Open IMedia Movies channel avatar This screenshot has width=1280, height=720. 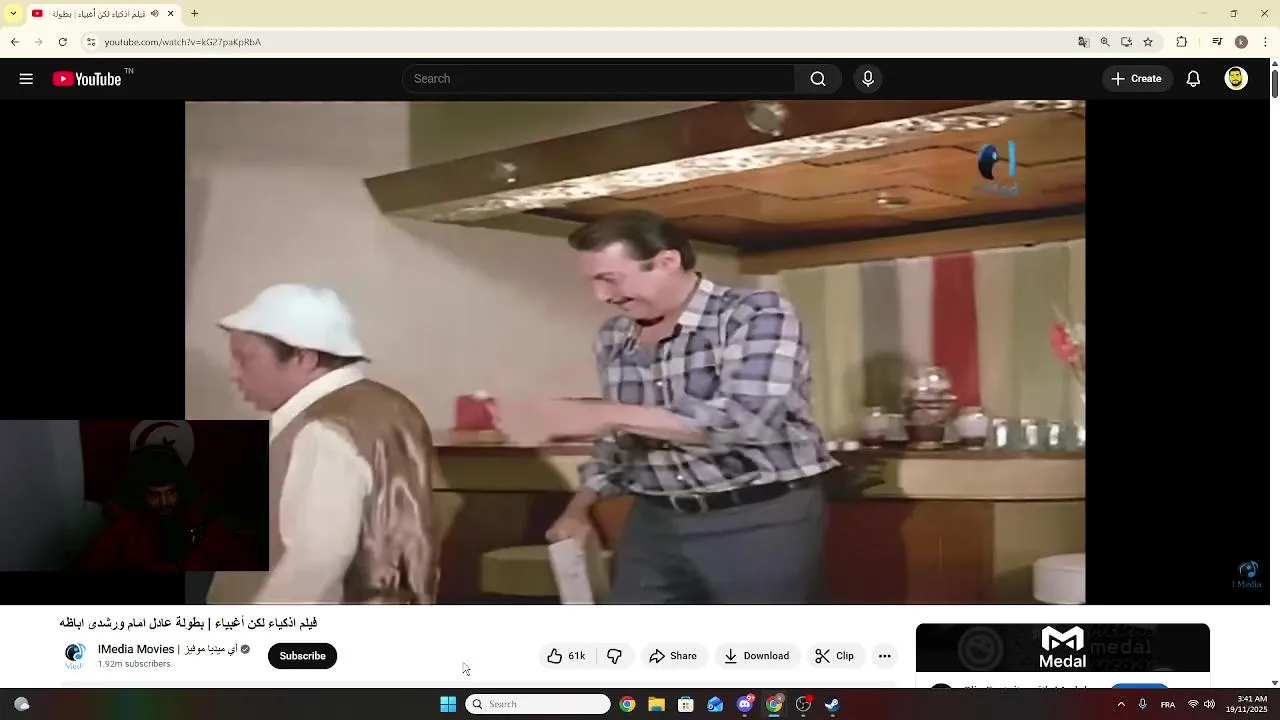[75, 656]
